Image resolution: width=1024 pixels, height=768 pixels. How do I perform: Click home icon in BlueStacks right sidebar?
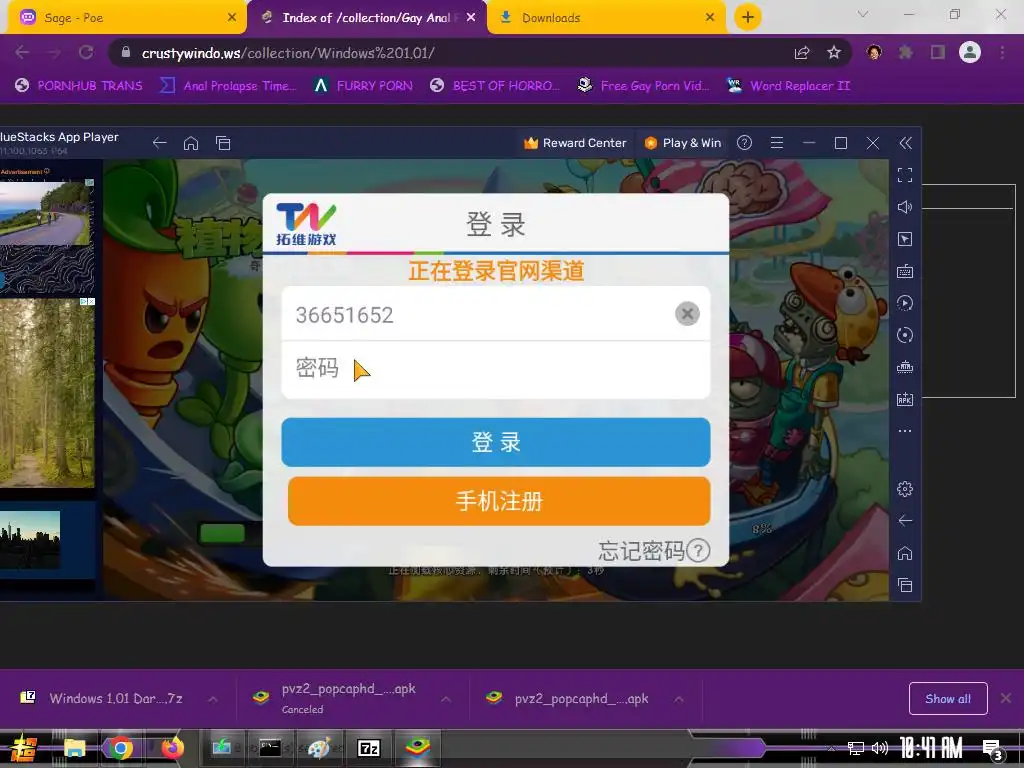[904, 553]
